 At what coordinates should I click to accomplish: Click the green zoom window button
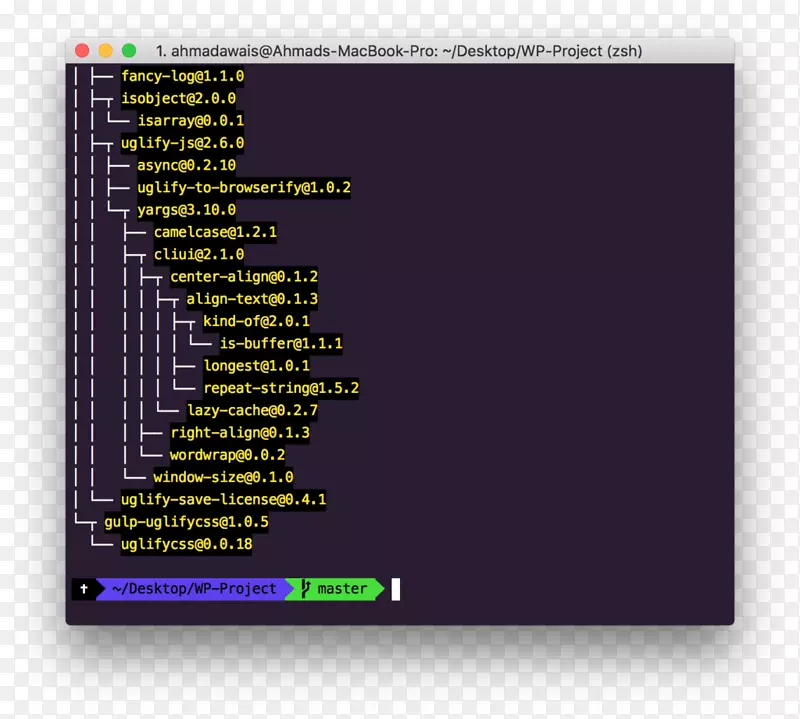[x=129, y=51]
